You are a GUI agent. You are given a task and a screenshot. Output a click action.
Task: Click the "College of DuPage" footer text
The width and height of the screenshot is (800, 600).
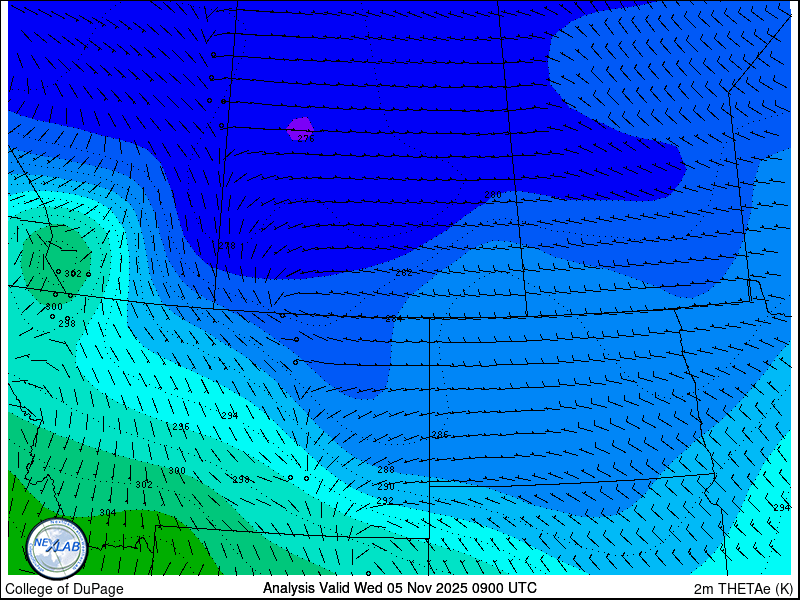[64, 589]
